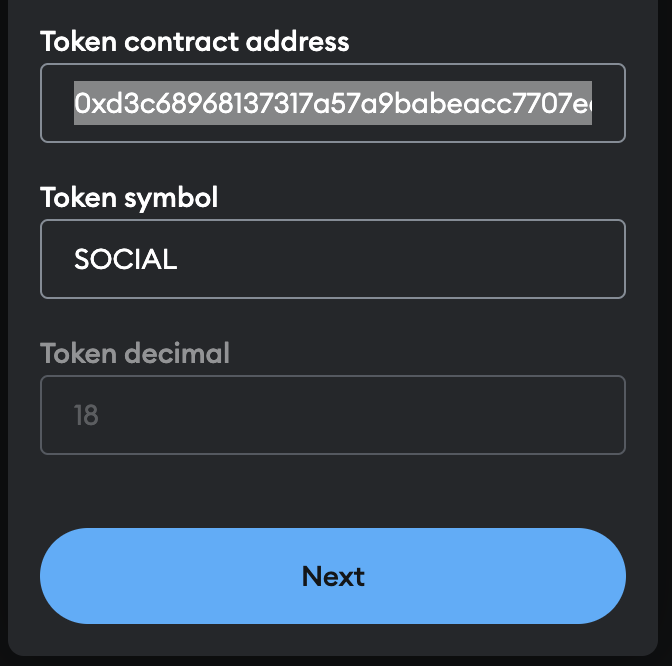
Task: Place cursor after SOCIAL in symbol field
Action: tap(179, 260)
